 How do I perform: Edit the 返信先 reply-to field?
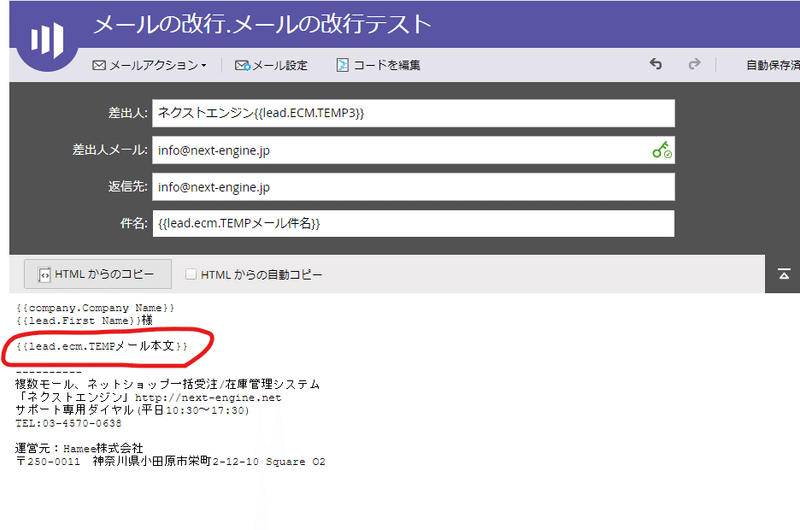coord(413,187)
